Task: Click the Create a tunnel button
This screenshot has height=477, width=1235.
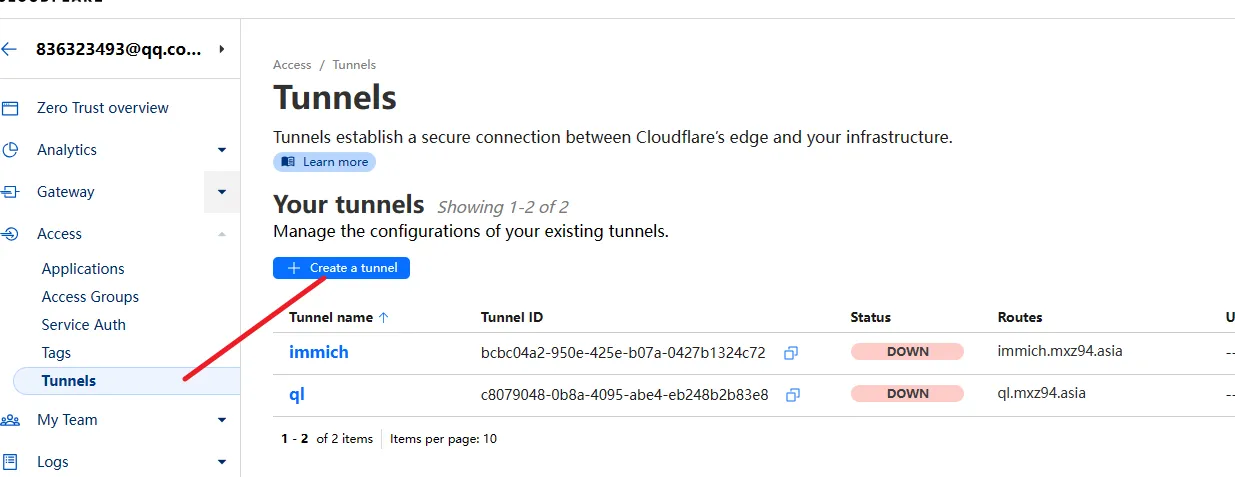Action: coord(342,268)
